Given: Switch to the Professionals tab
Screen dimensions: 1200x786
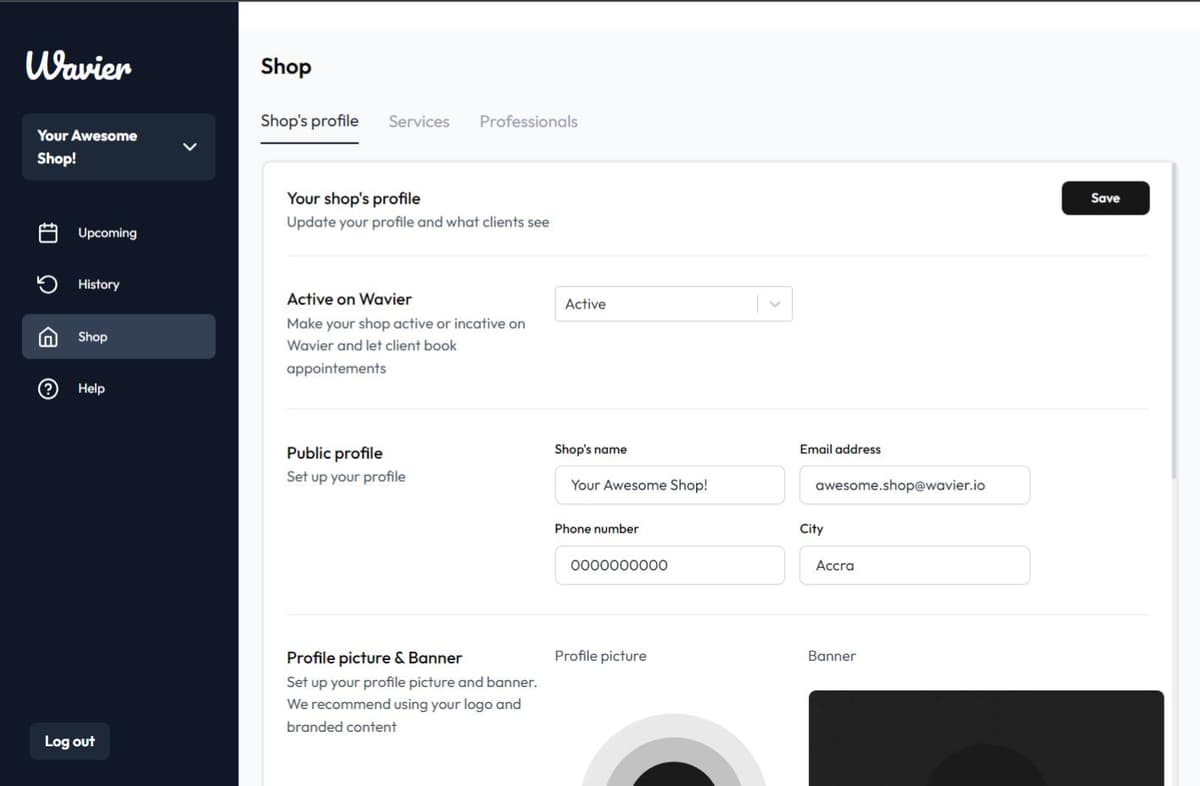Looking at the screenshot, I should click(x=528, y=121).
